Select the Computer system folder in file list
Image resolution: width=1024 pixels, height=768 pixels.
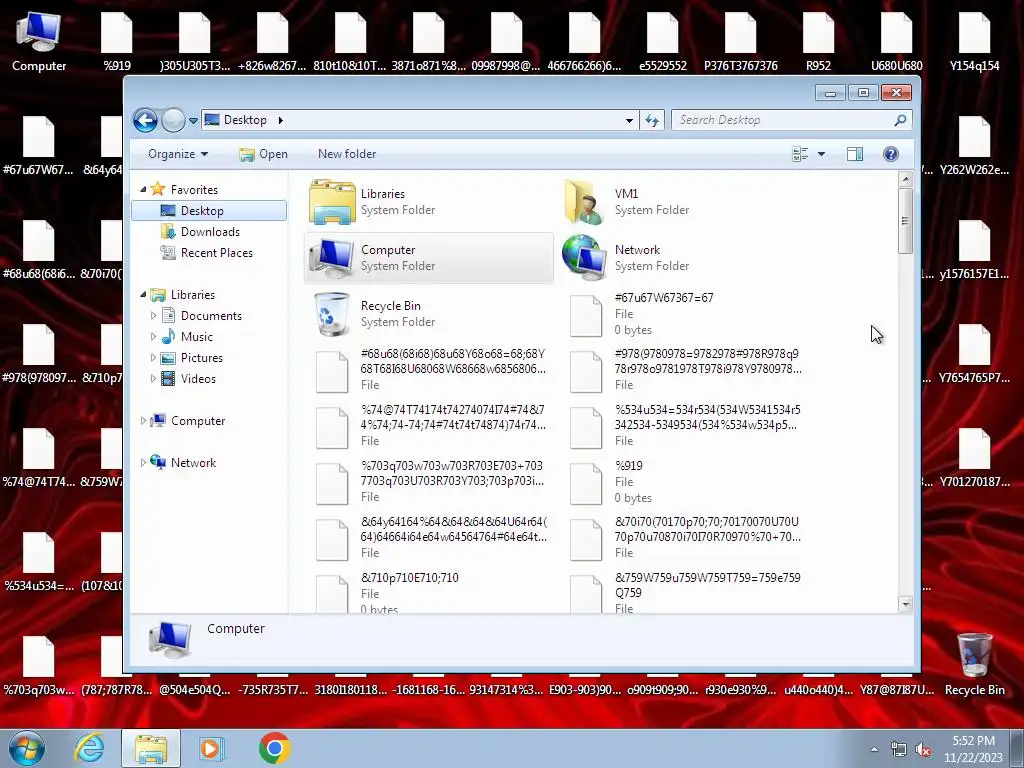(x=428, y=258)
